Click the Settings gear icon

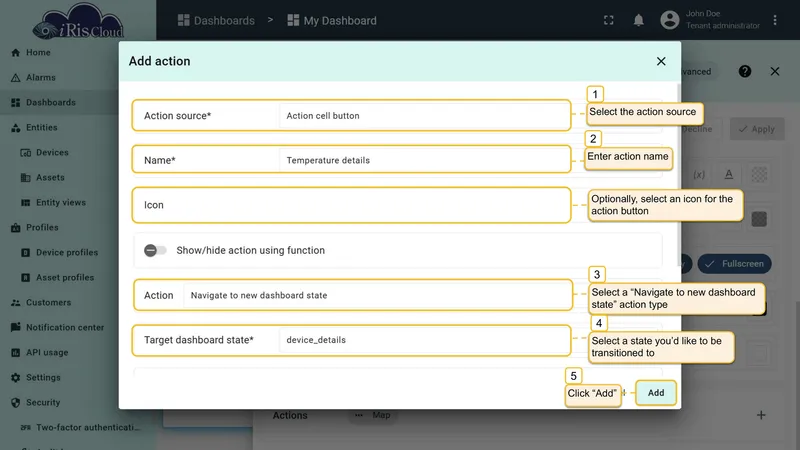coord(15,378)
